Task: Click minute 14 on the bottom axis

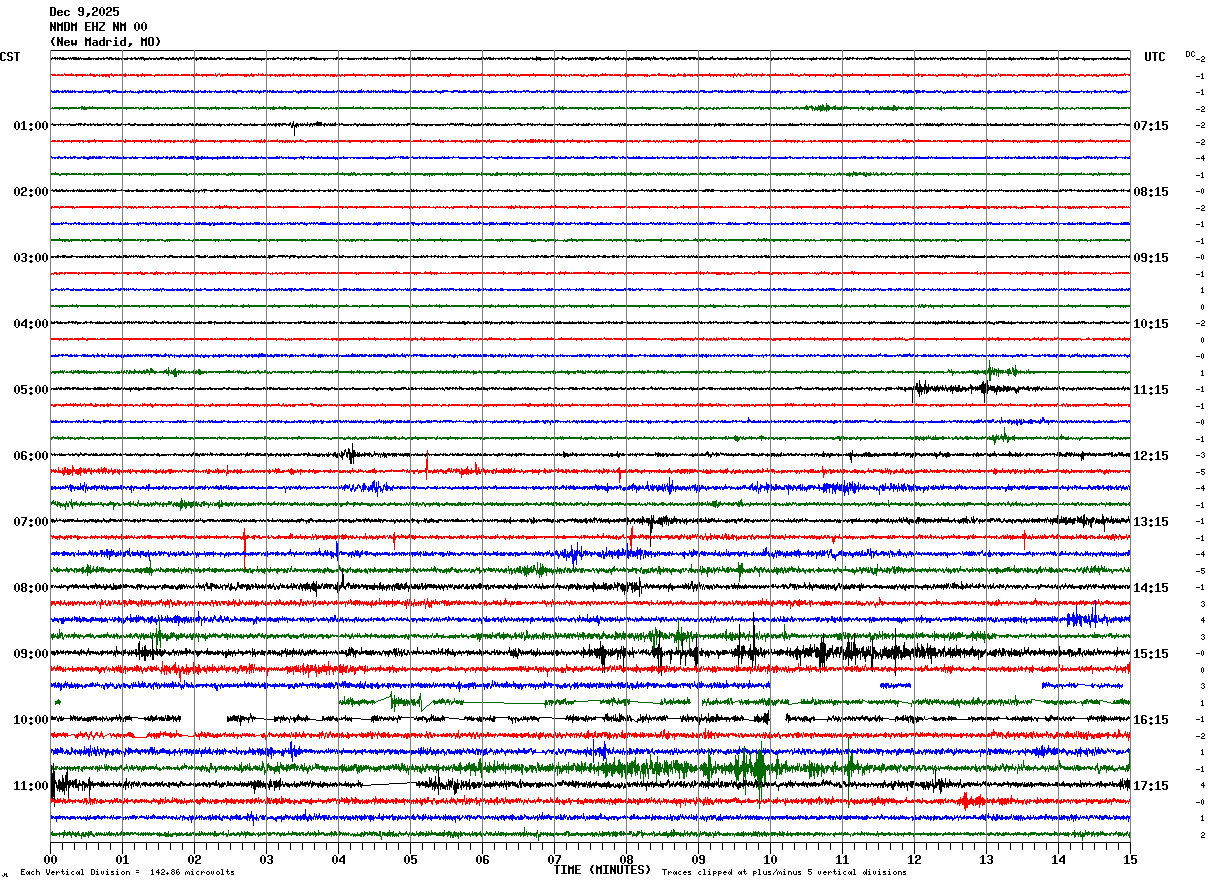Action: [x=1058, y=859]
